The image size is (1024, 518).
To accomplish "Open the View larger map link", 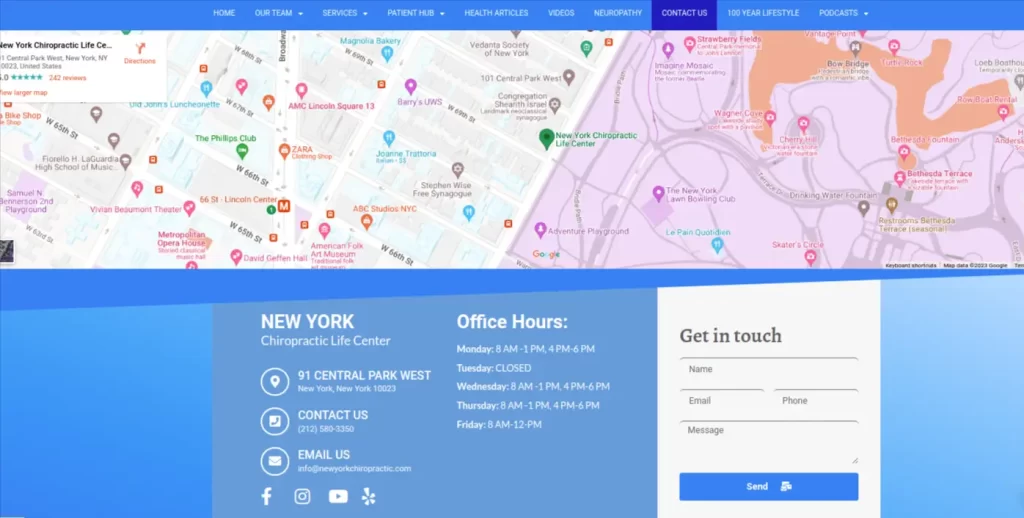I will point(23,93).
